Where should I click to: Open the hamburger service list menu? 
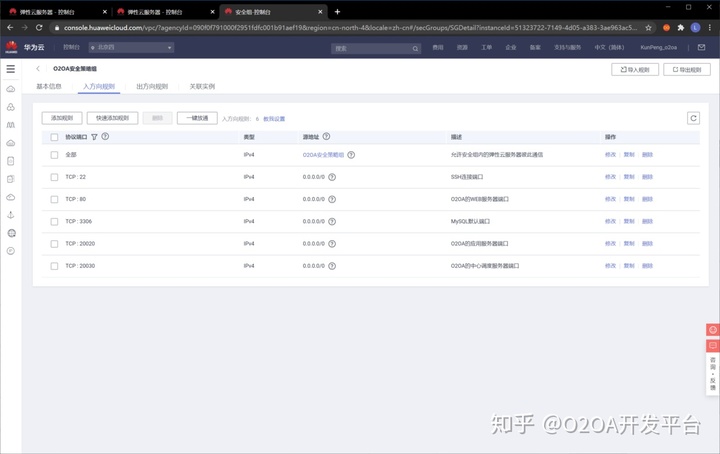click(x=11, y=69)
